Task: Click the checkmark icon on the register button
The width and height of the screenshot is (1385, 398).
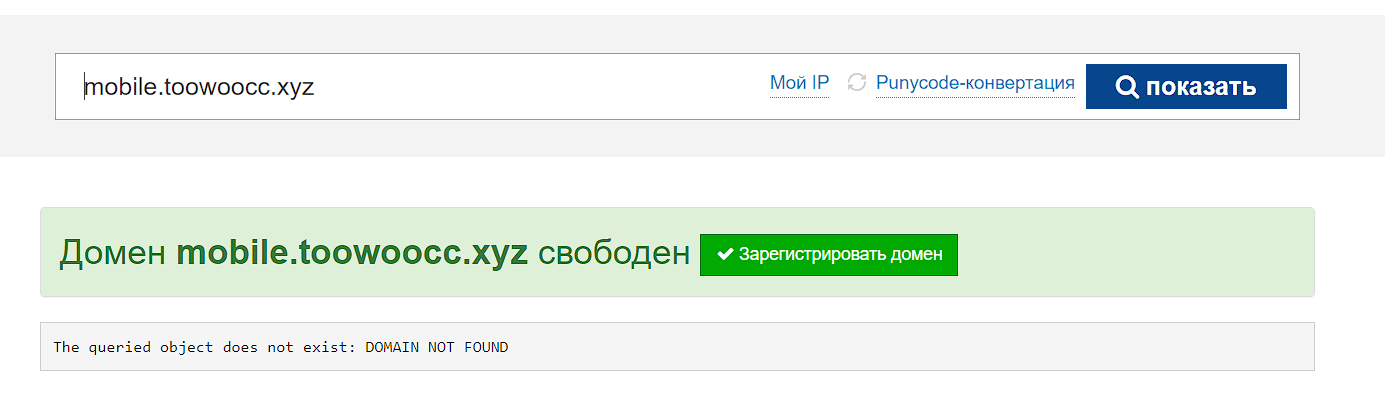Action: pos(725,254)
